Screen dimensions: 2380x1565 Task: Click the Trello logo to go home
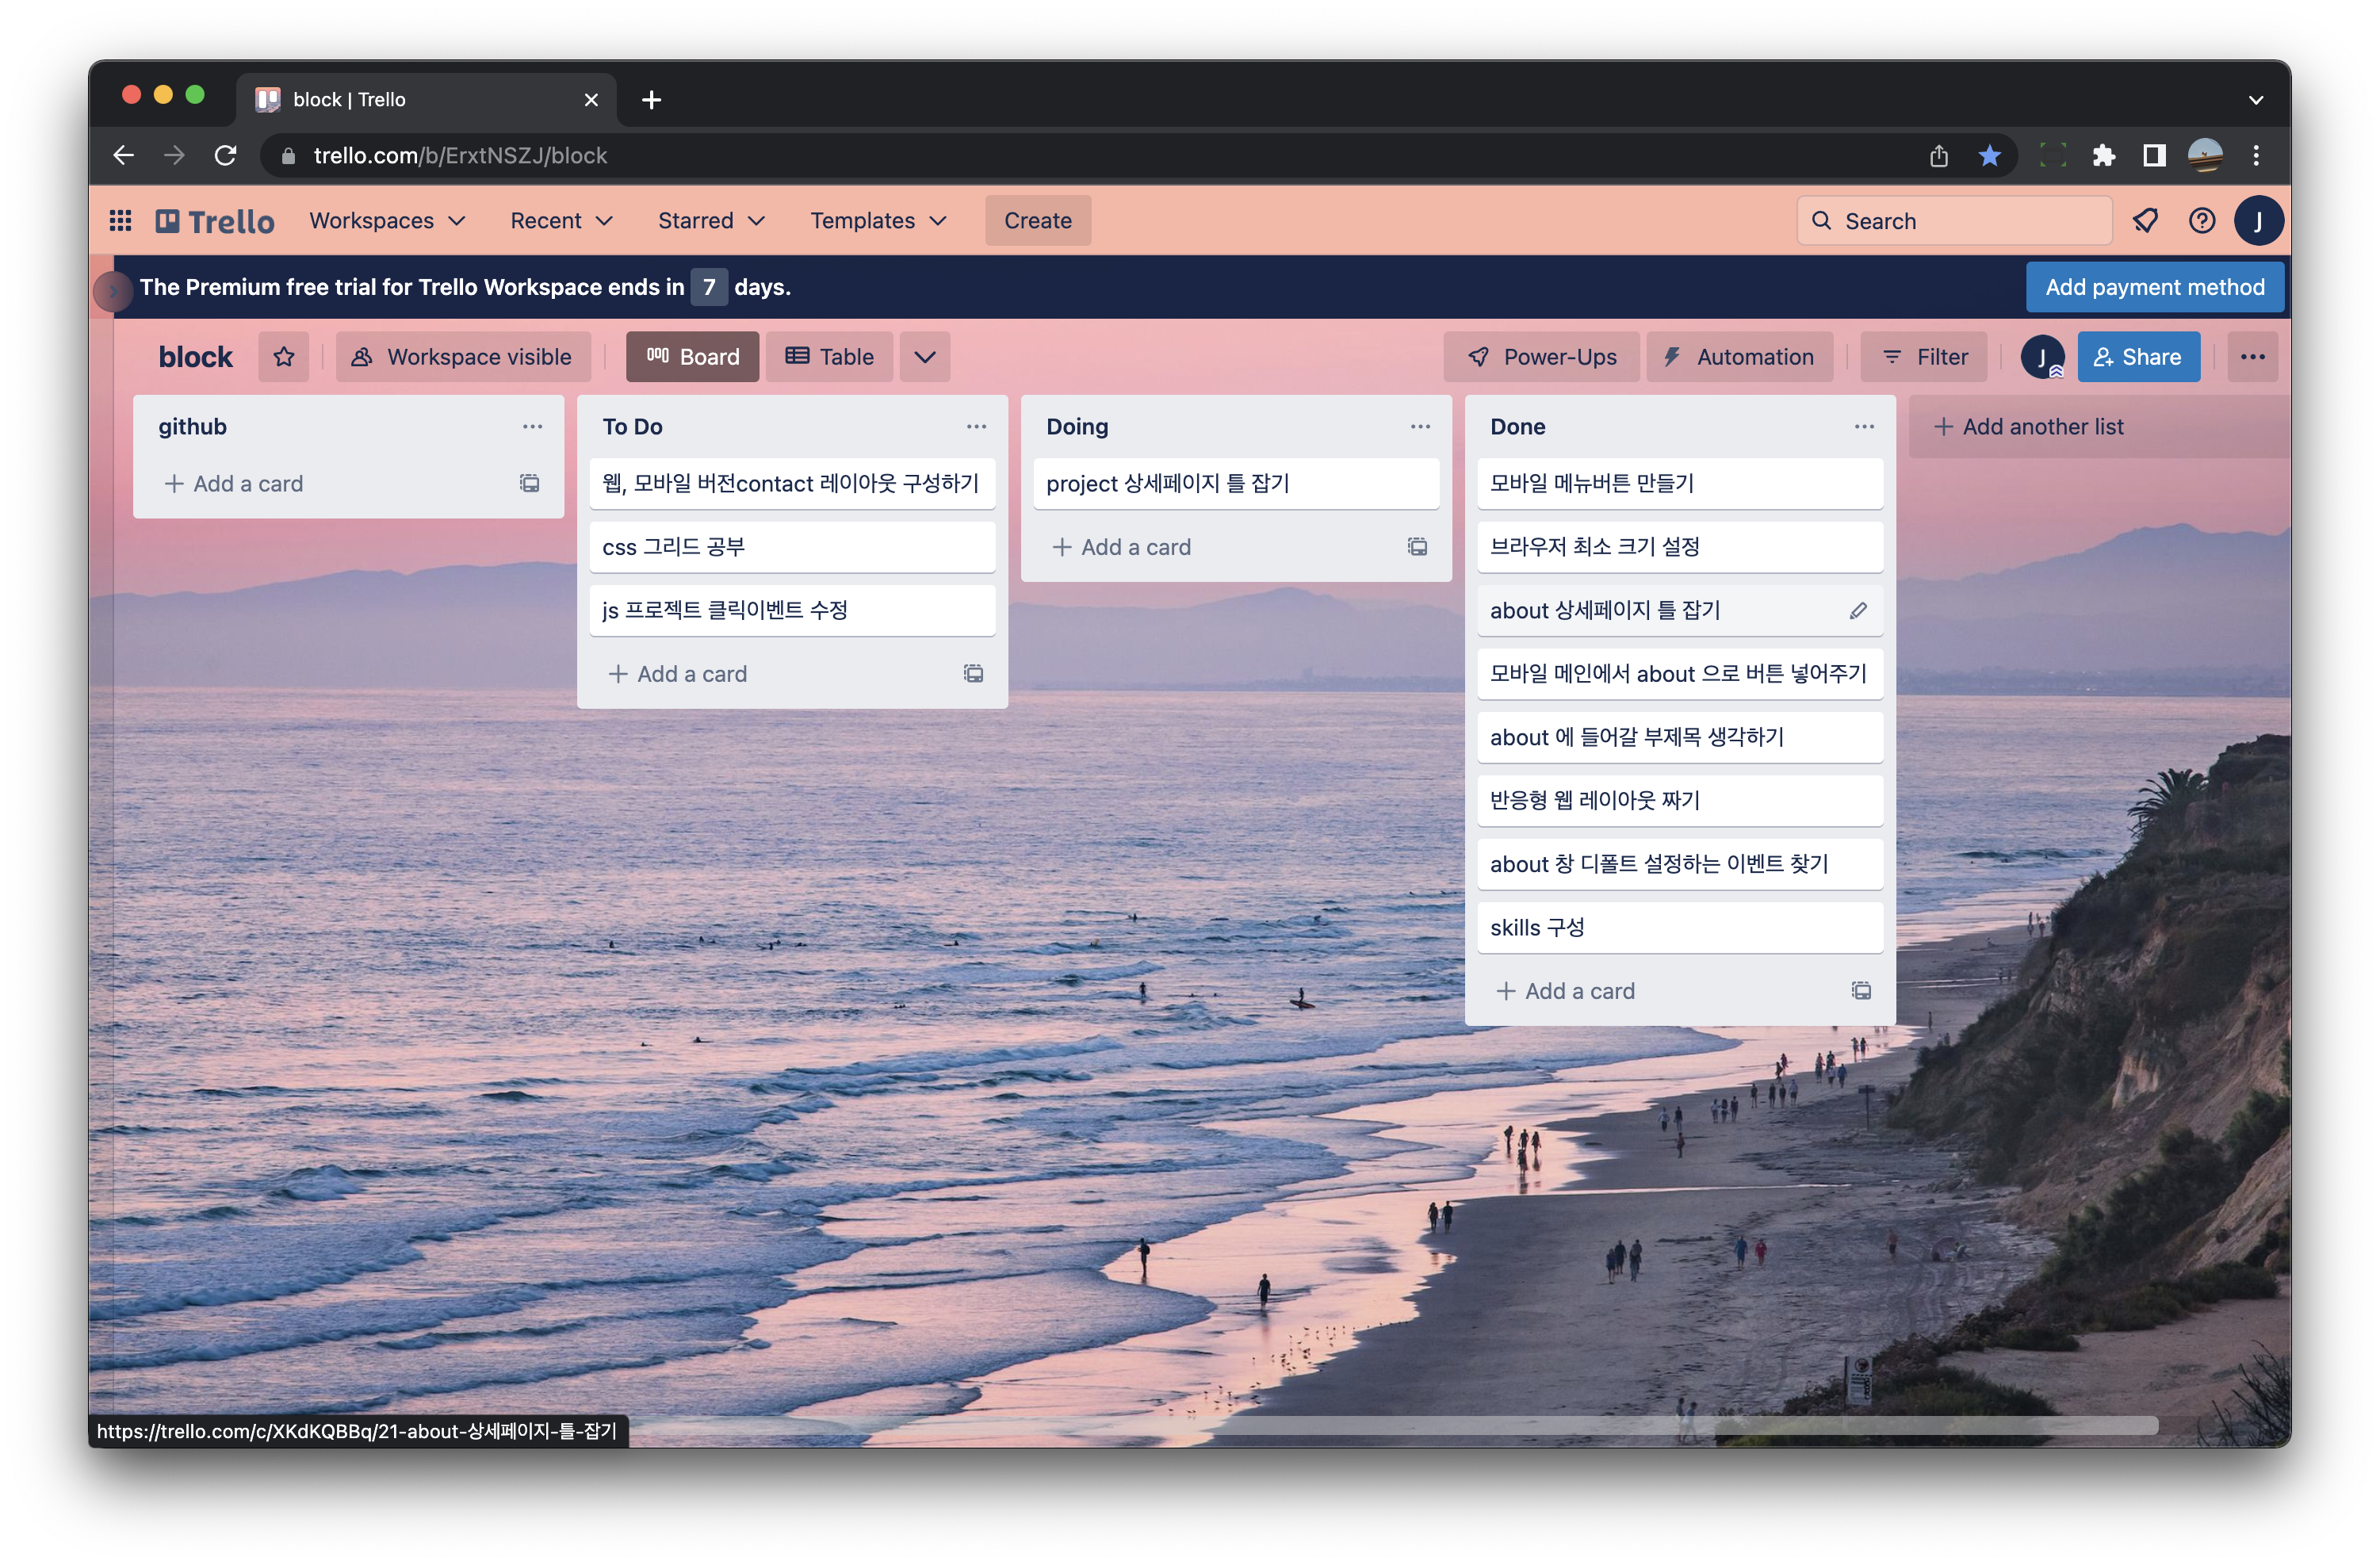[215, 221]
